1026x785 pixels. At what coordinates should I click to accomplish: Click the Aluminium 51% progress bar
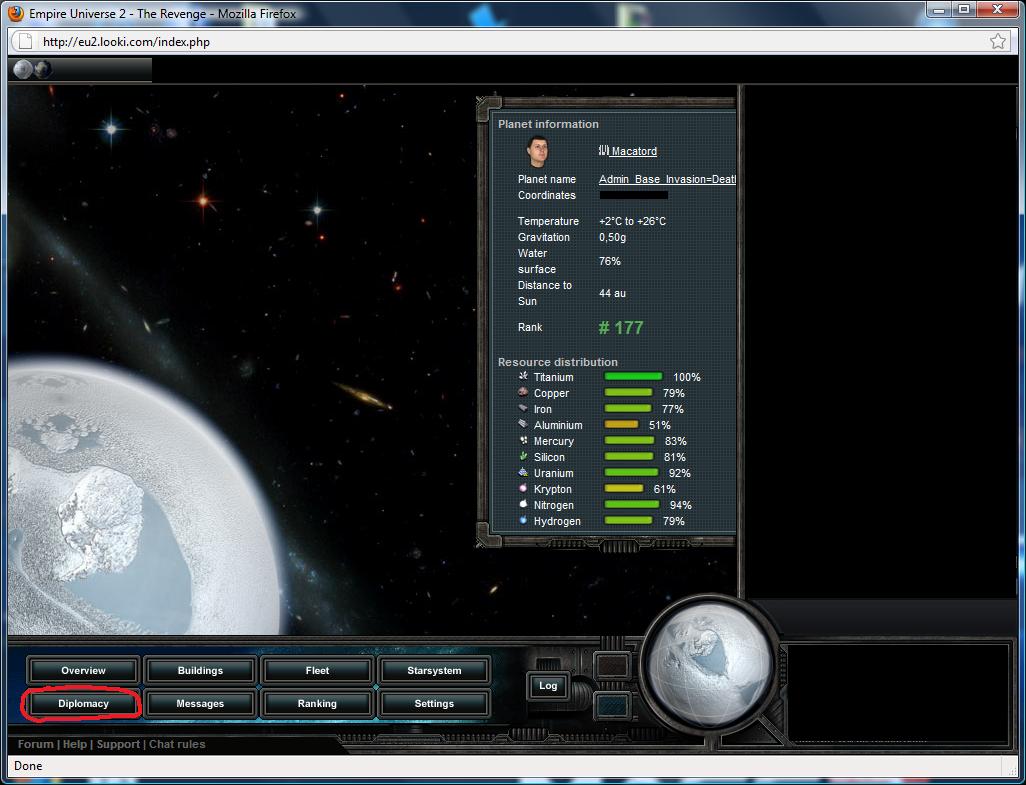621,425
